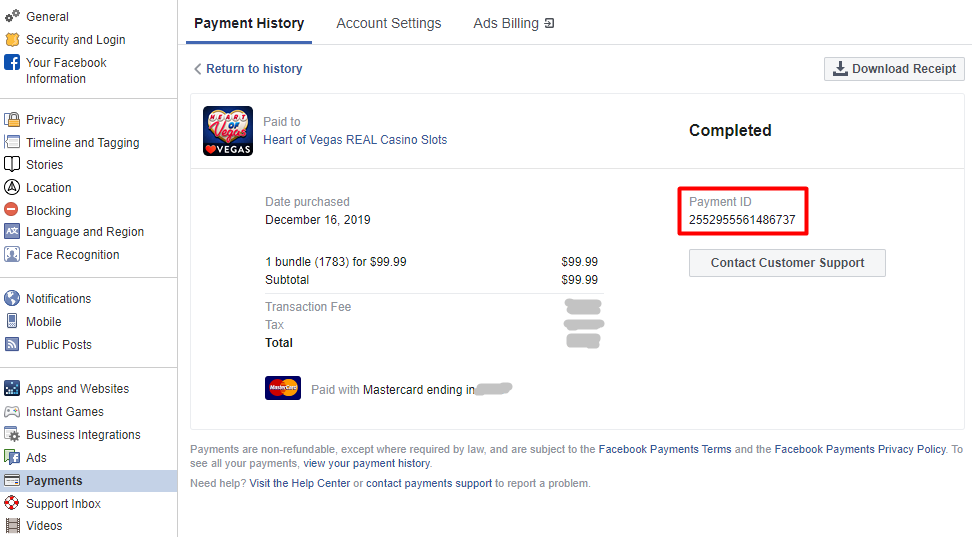Click the Download Receipt button
The image size is (972, 537).
pyautogui.click(x=894, y=69)
